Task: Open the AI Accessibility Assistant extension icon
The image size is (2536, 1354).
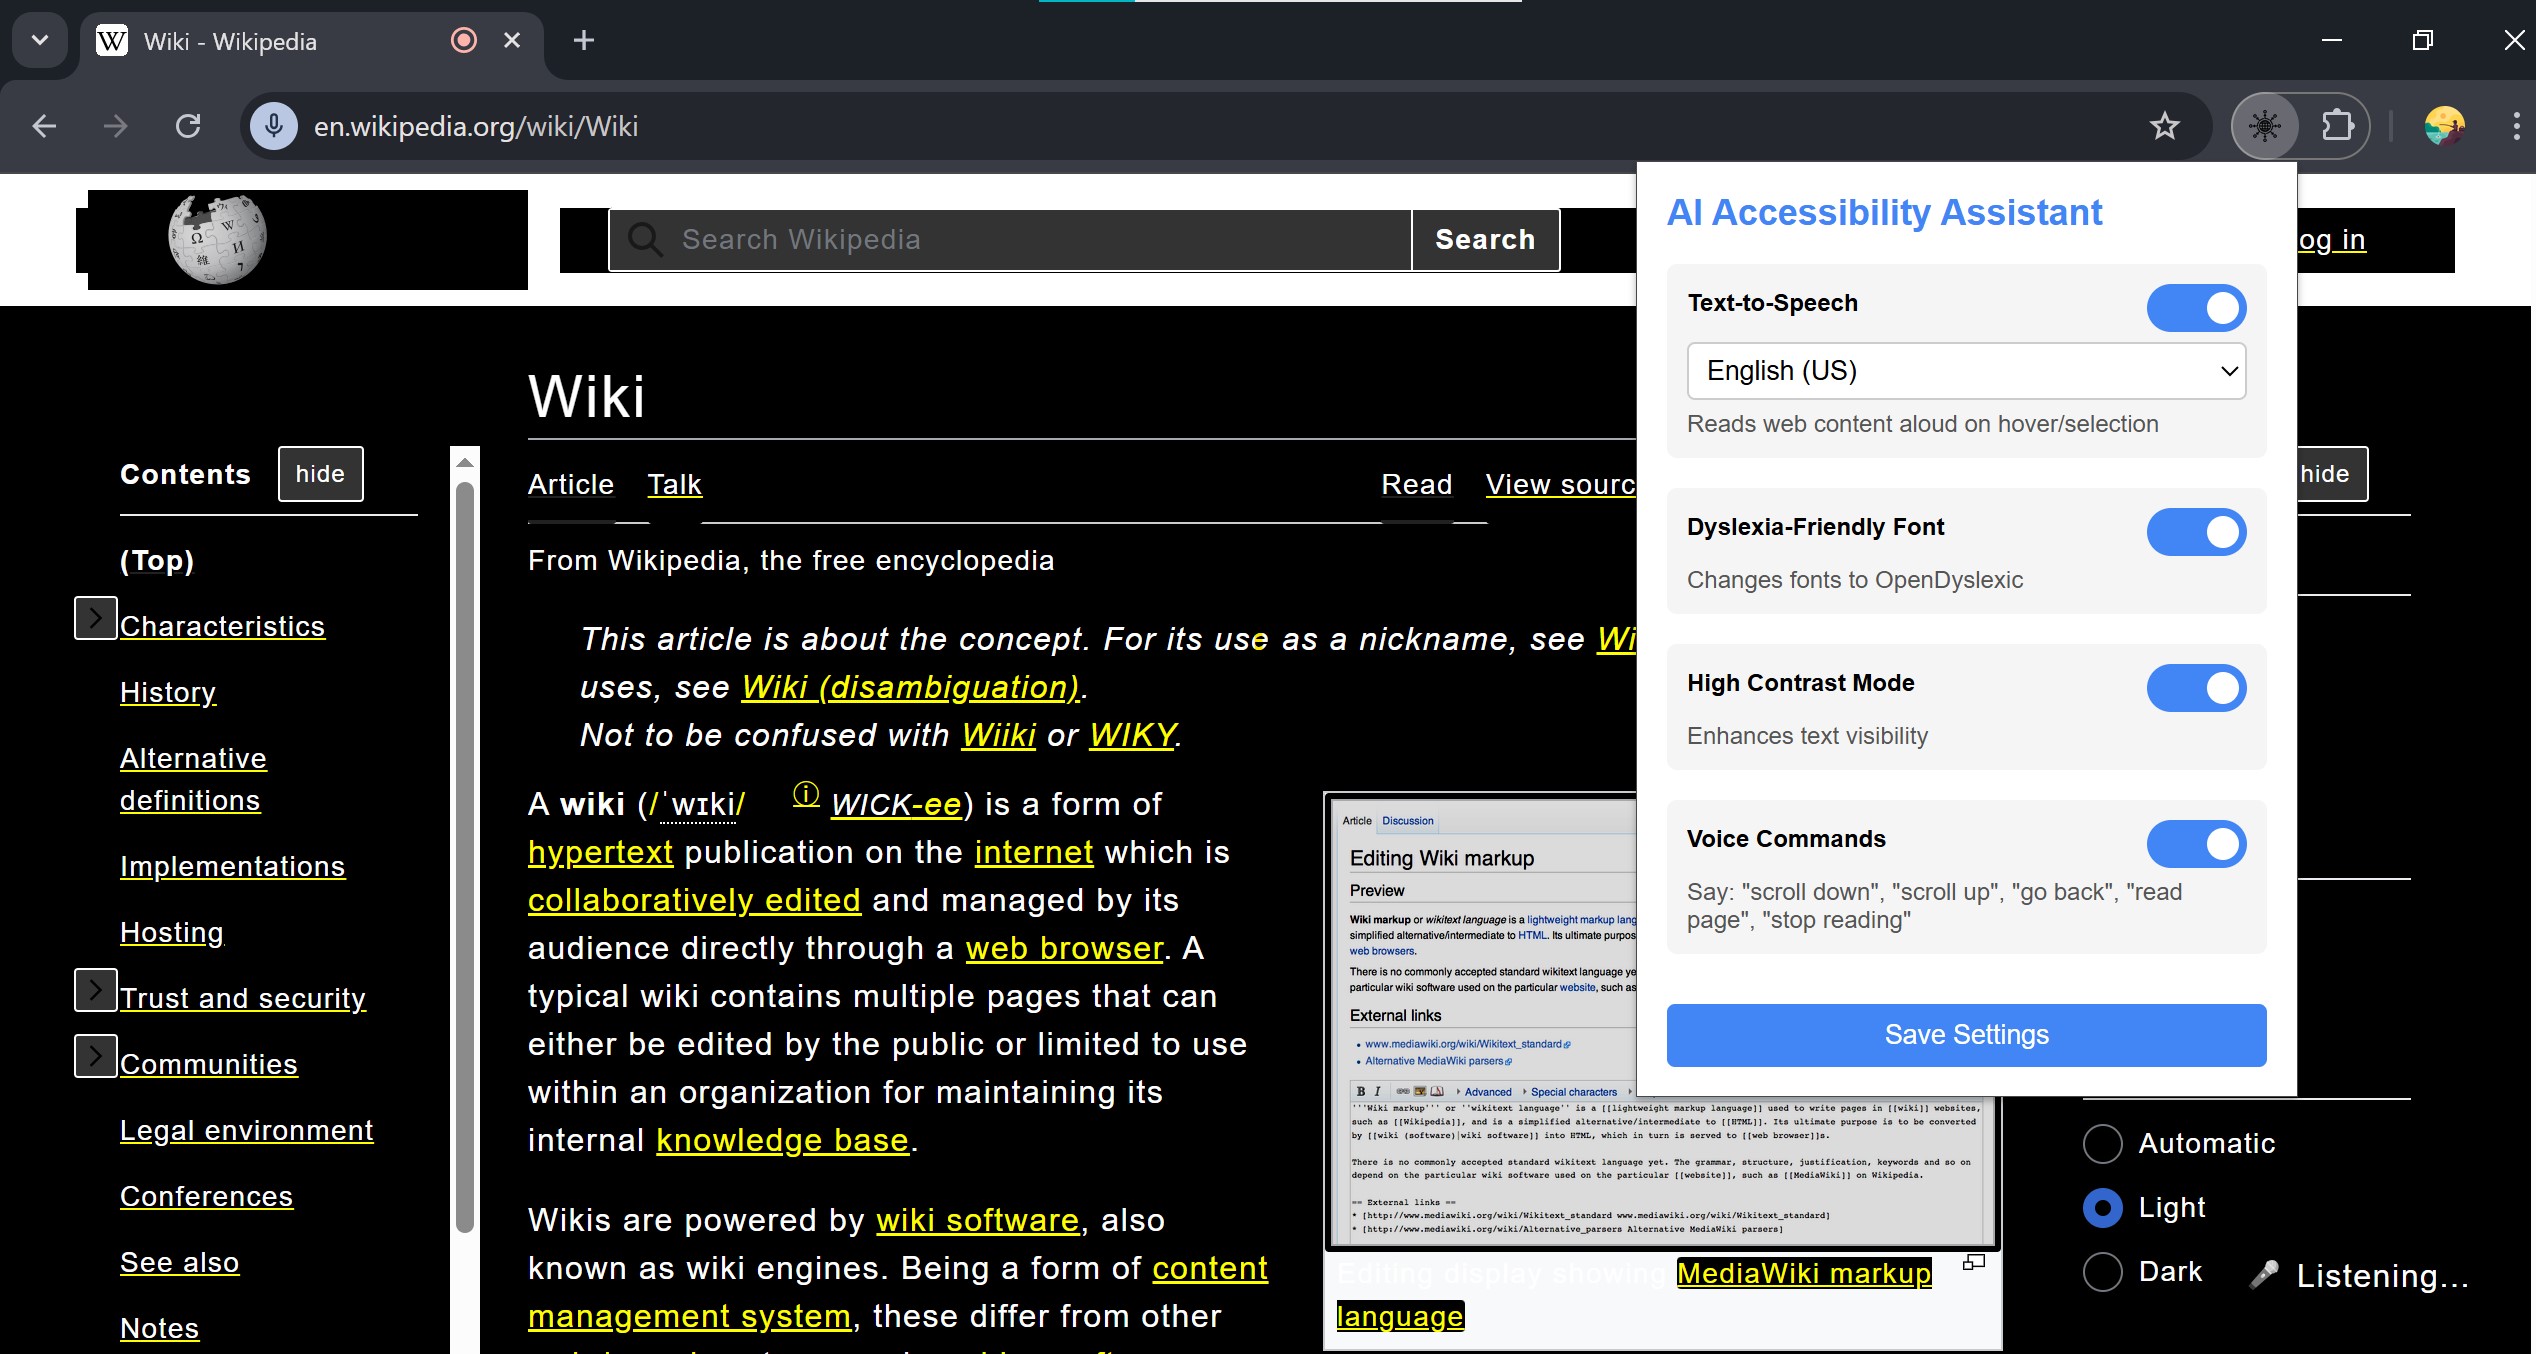Action: 2265,127
